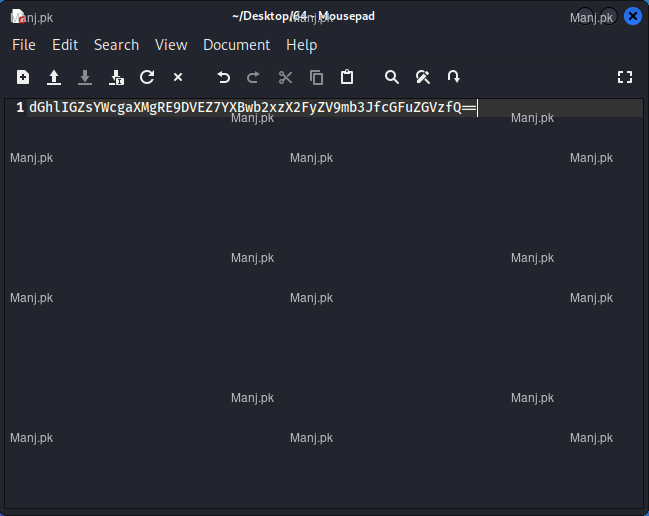649x516 pixels.
Task: Click the Copy icon in toolbar
Action: coord(316,77)
